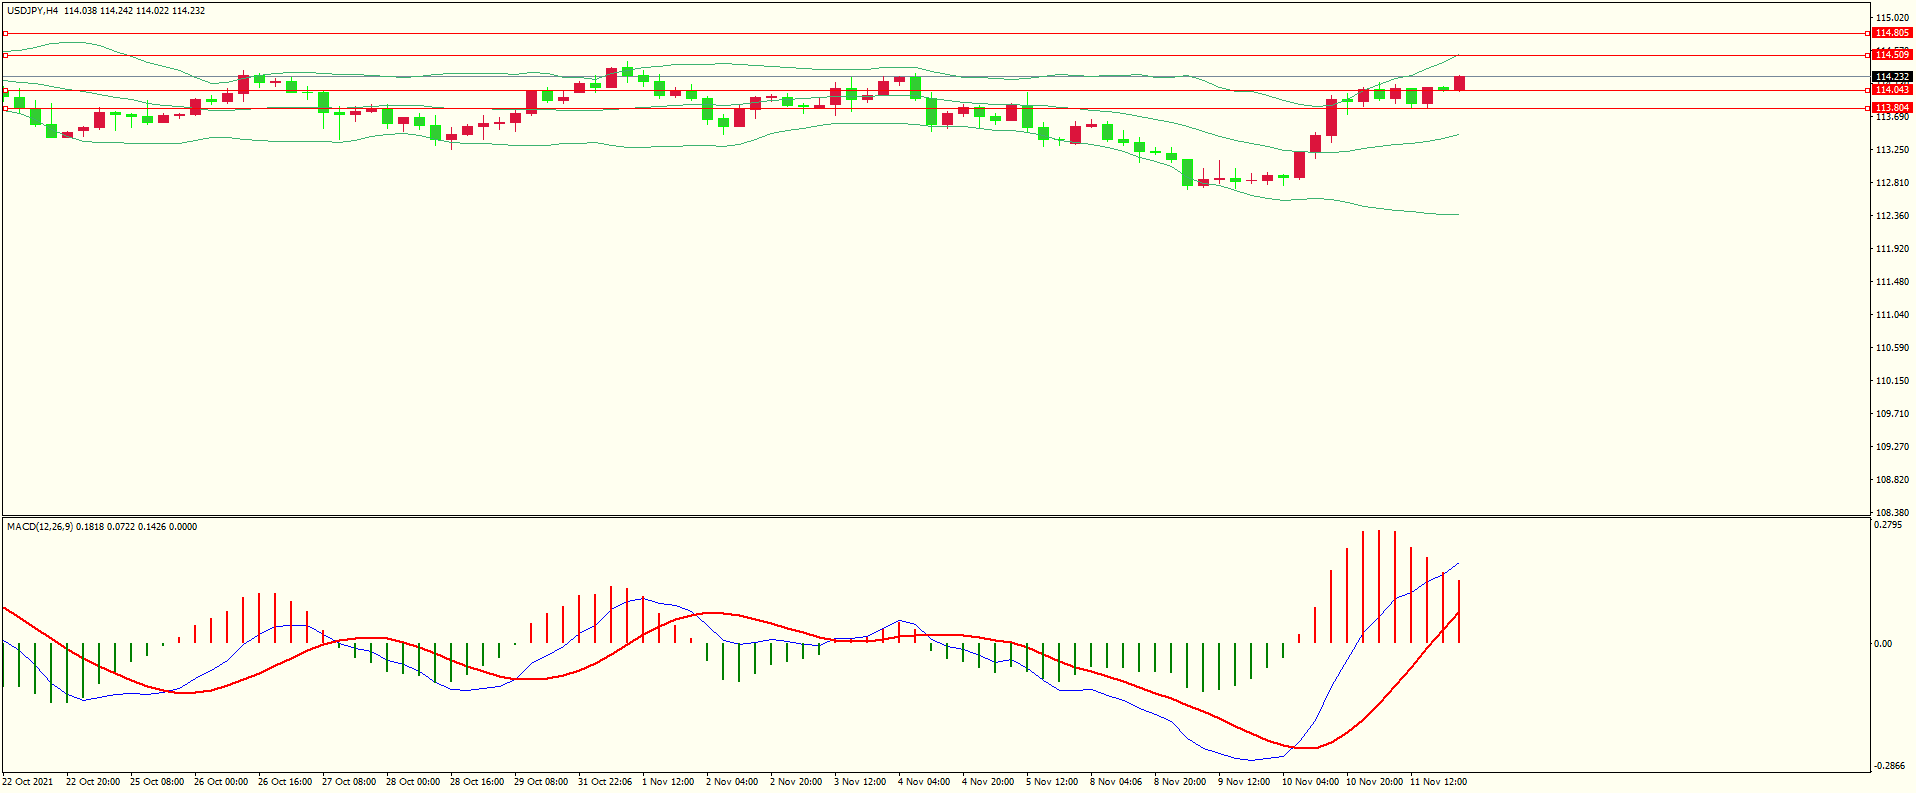Click the MACD(12,26,9) indicator label
This screenshot has width=1916, height=793.
pos(39,527)
